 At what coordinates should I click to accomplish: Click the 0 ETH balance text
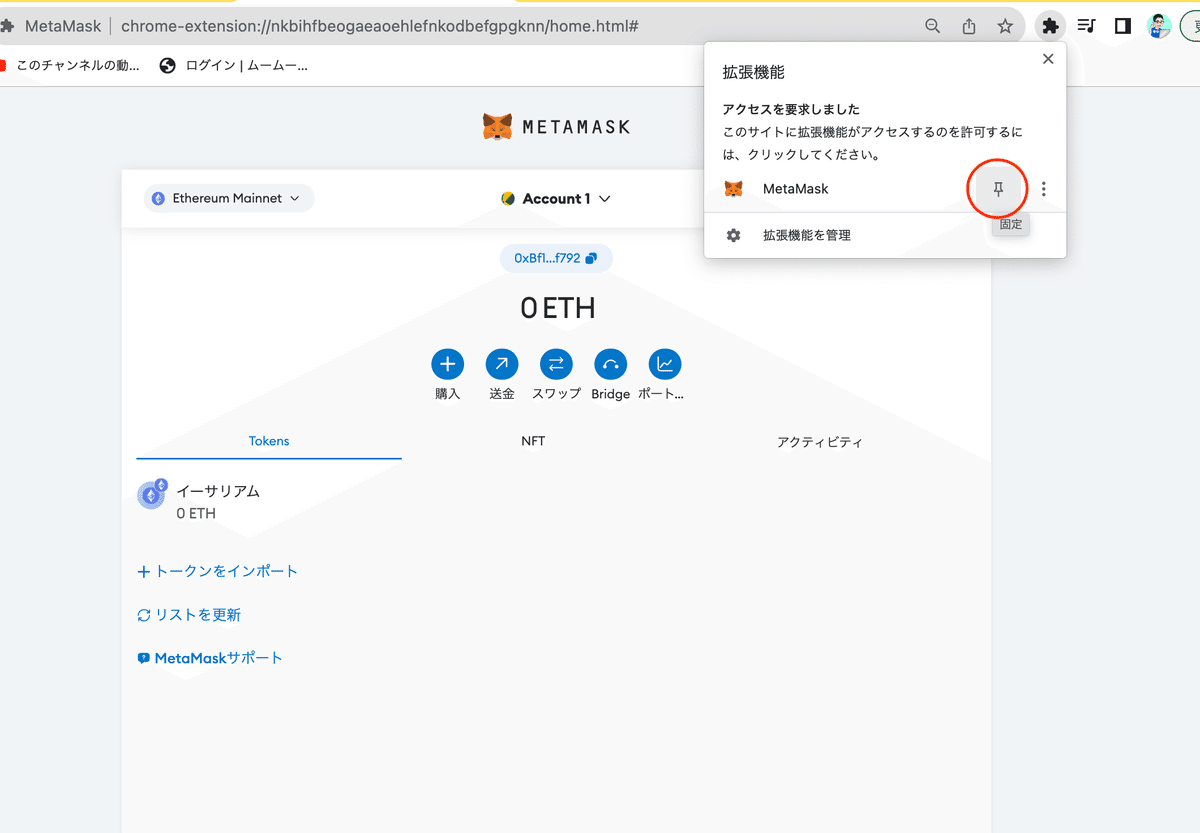click(x=557, y=308)
